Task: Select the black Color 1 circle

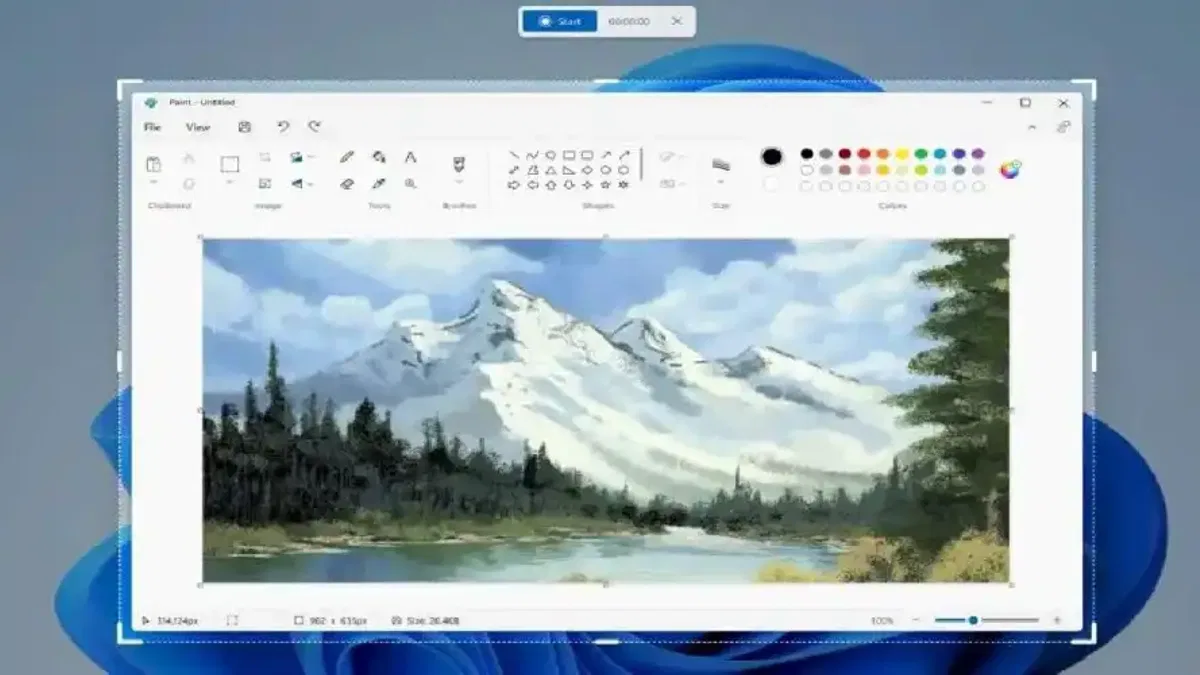Action: coord(772,157)
